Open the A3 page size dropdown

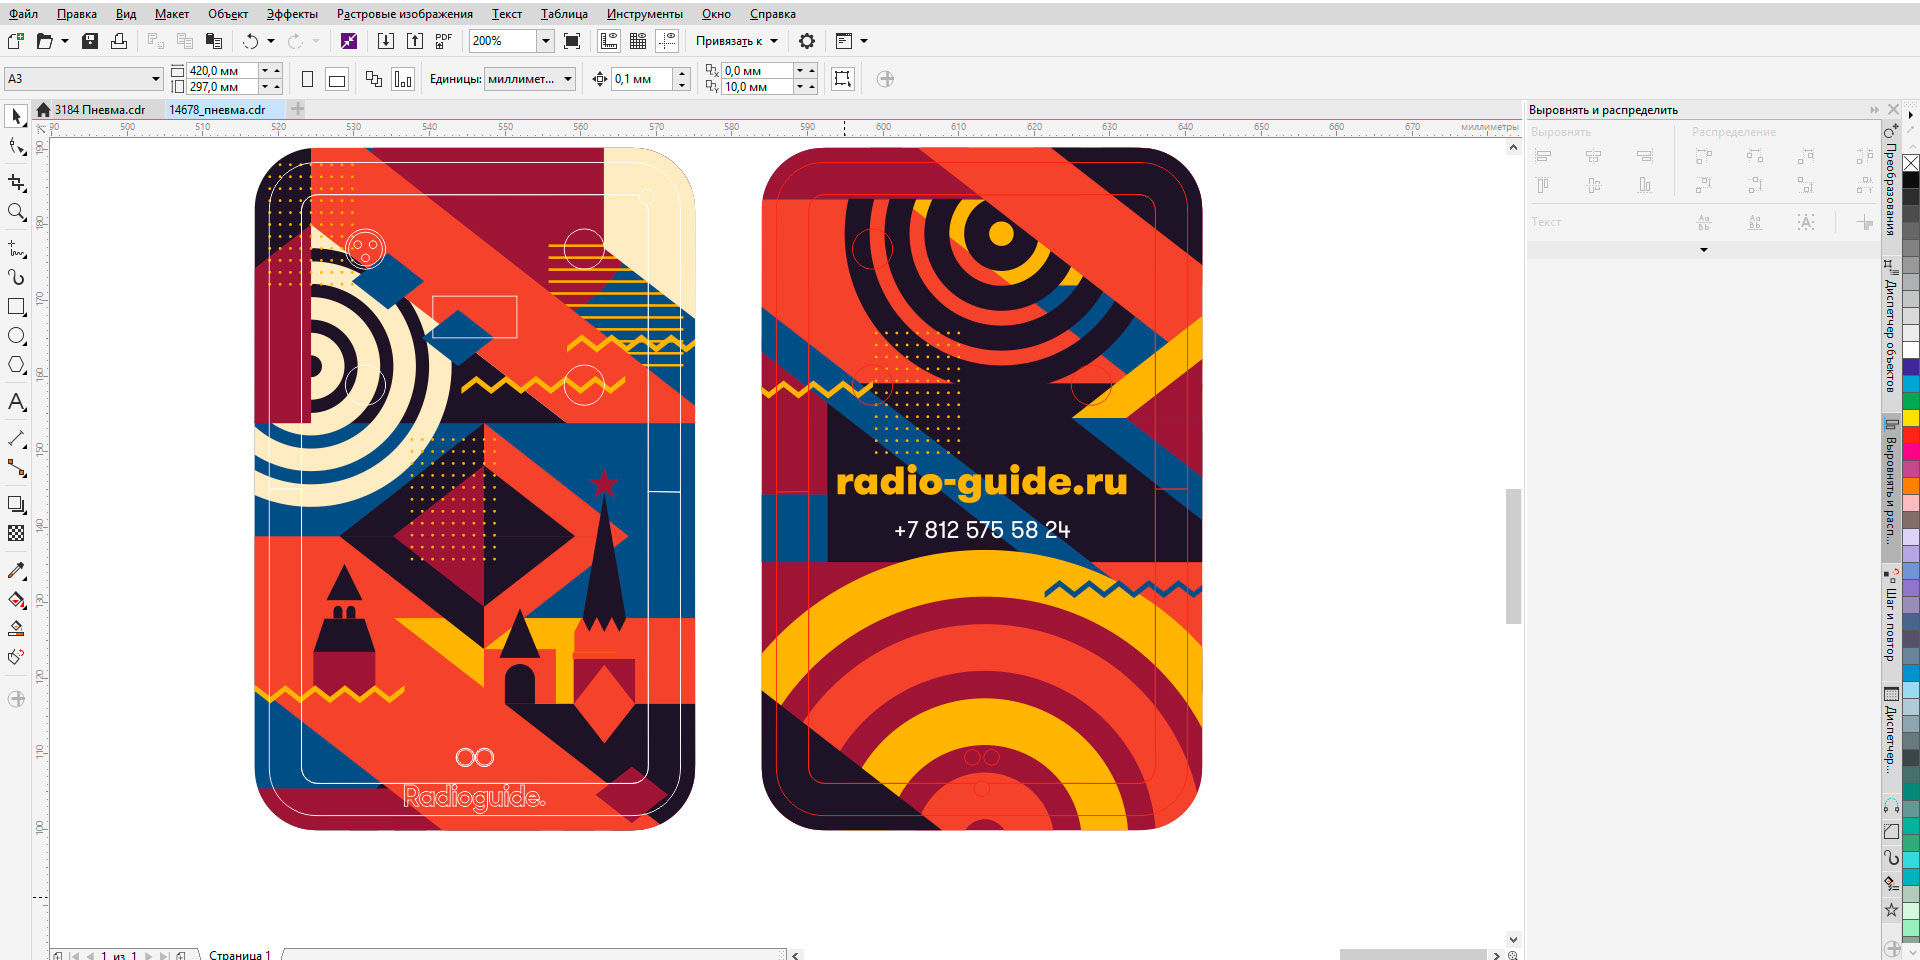click(x=156, y=79)
